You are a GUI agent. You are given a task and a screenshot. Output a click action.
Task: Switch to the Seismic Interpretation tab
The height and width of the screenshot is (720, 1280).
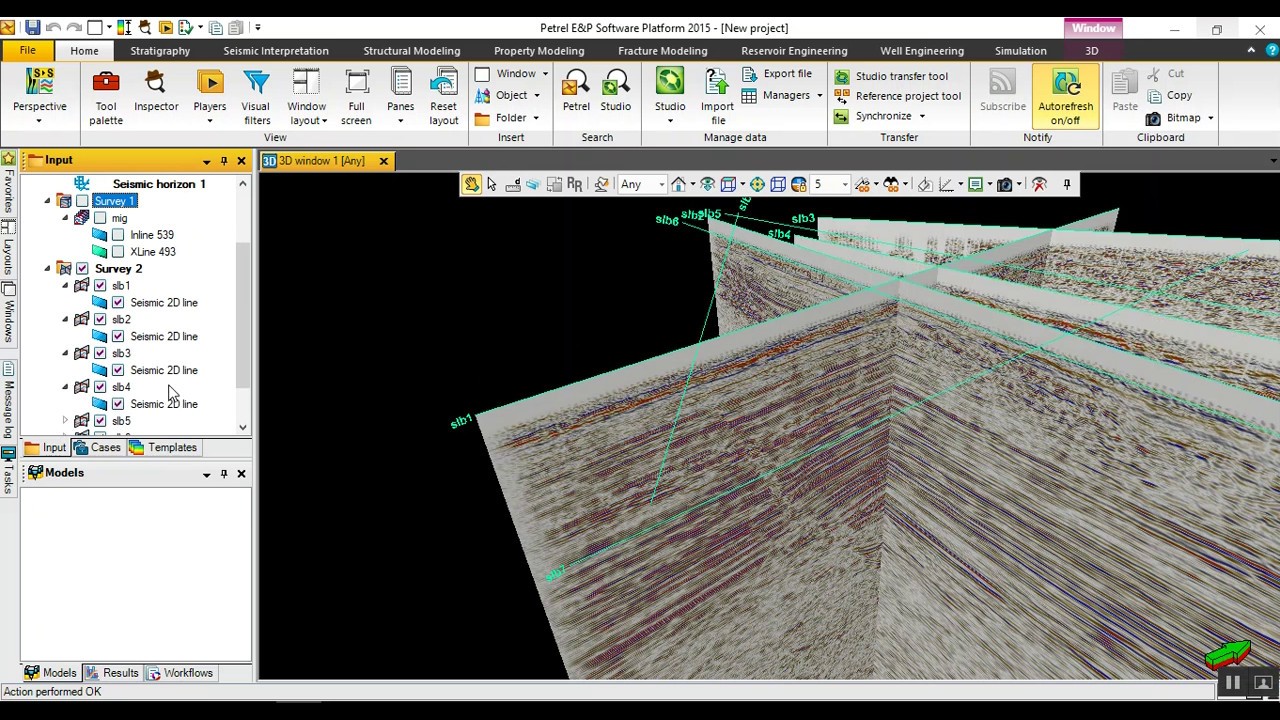pos(276,51)
